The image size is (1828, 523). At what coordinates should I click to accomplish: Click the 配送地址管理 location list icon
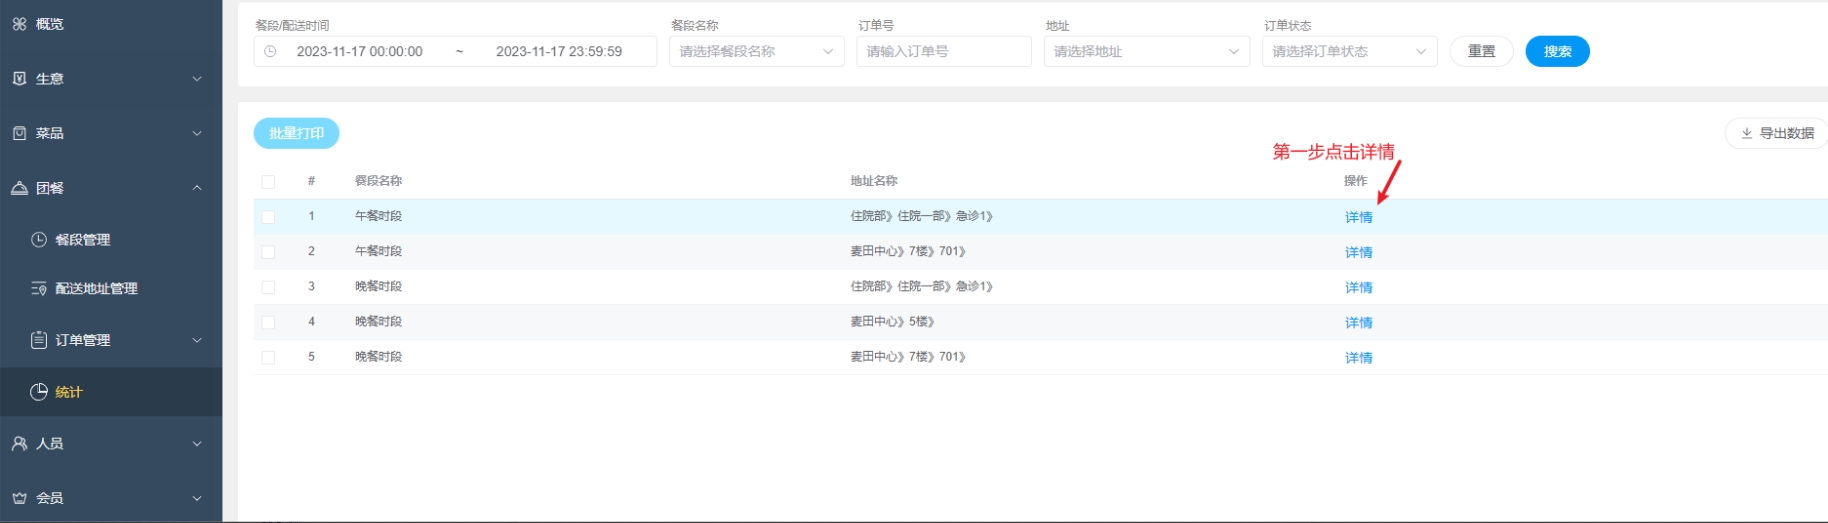tap(39, 289)
